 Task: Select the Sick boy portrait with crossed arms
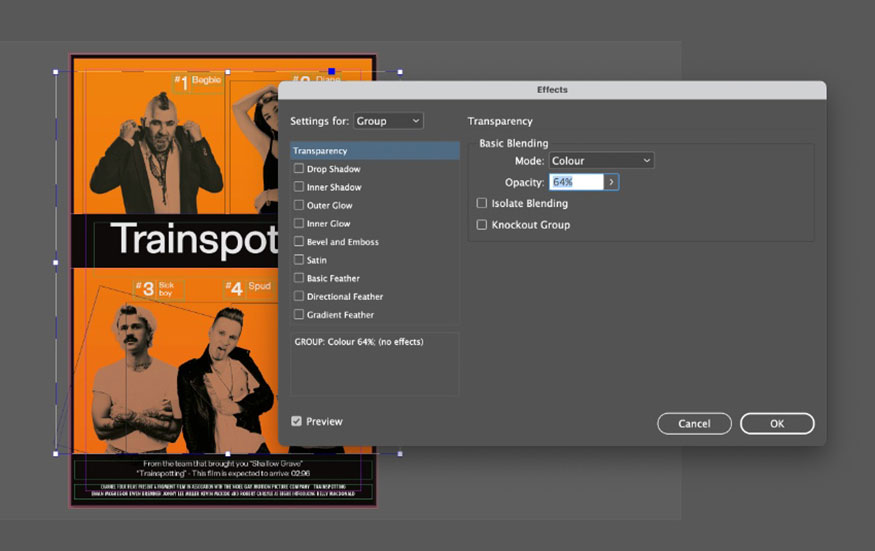coord(134,380)
